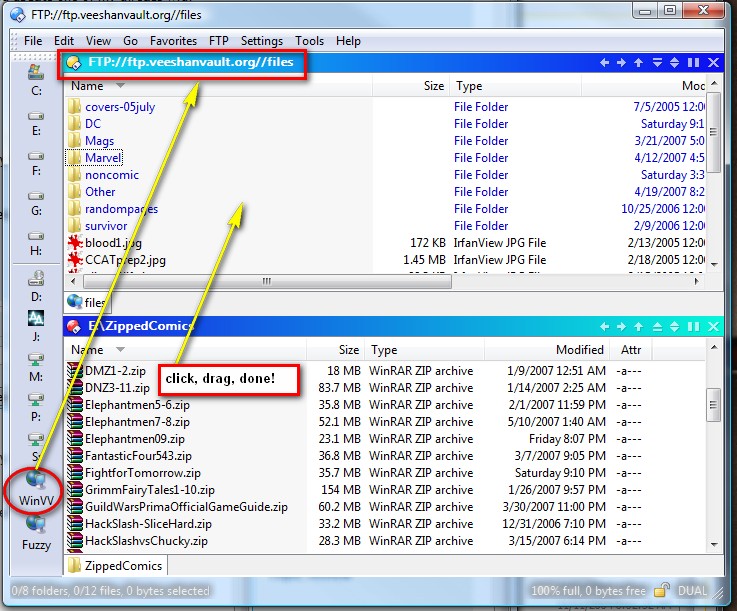
Task: Toggle DUAL pane mode in status bar
Action: (692, 591)
